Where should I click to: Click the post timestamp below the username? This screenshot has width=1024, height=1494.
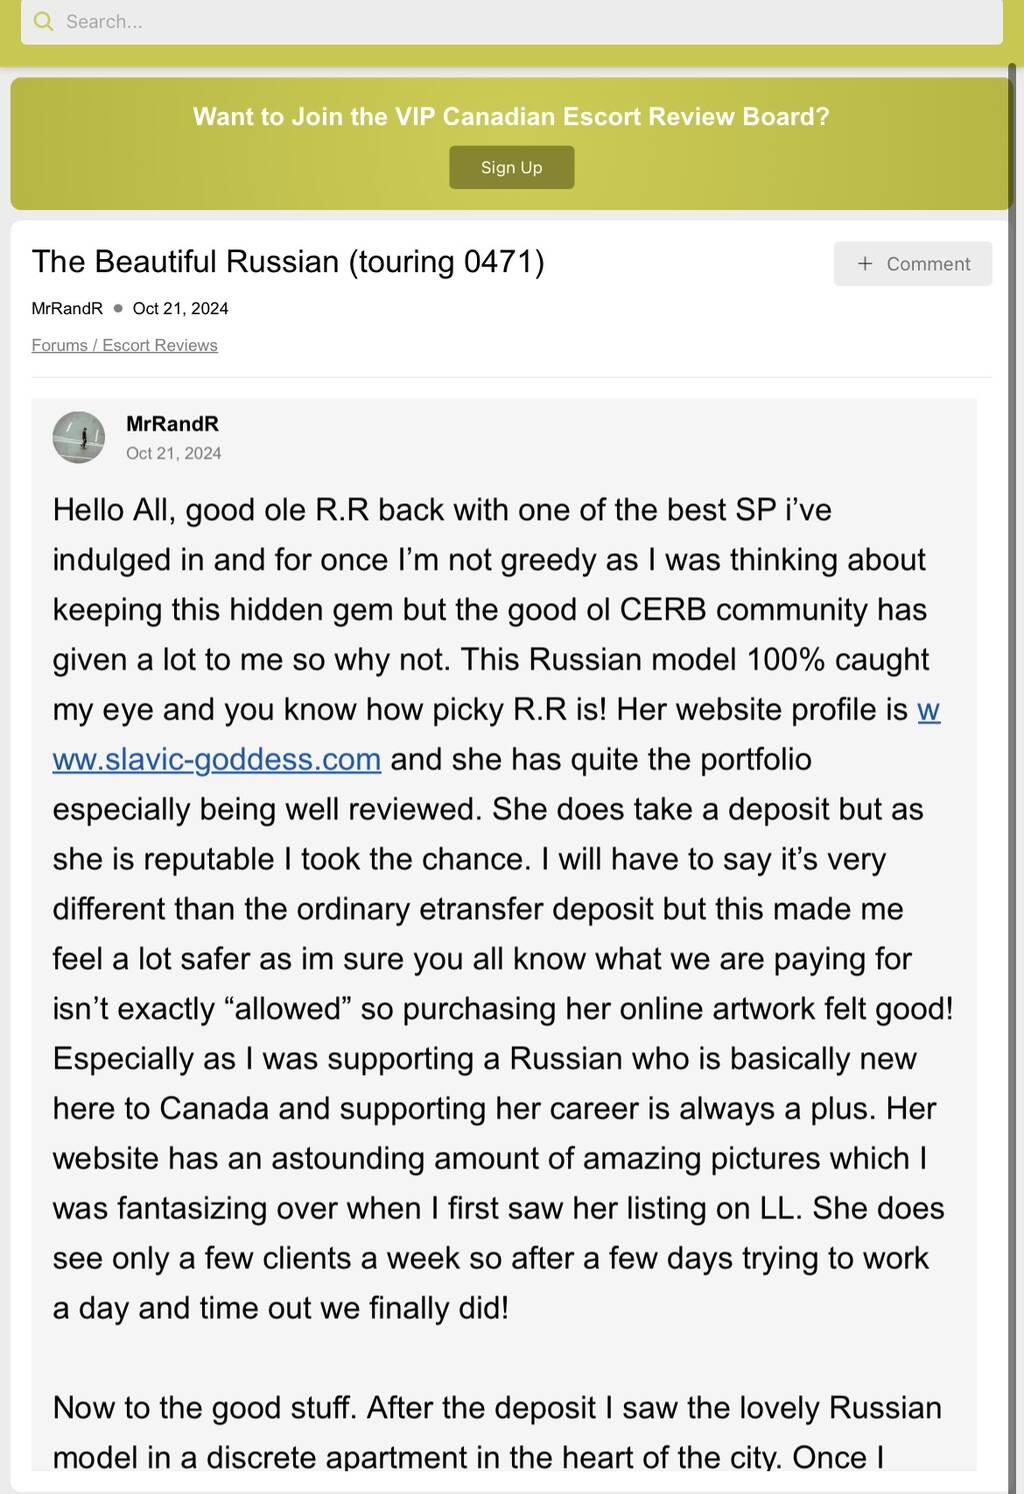point(174,453)
